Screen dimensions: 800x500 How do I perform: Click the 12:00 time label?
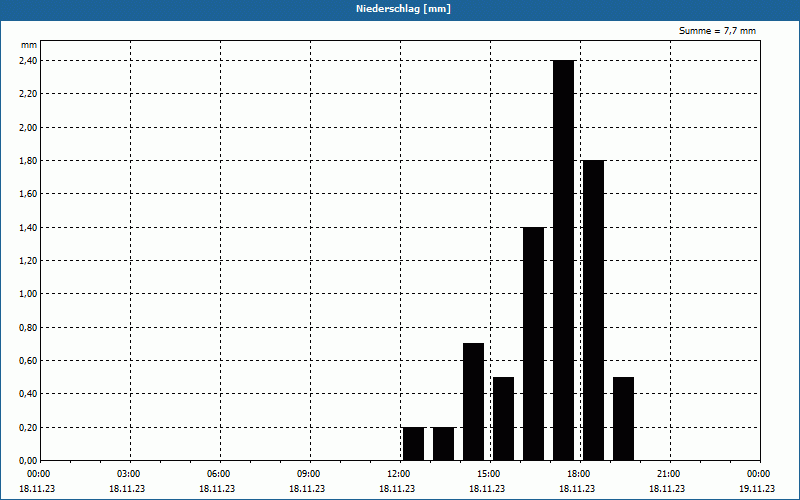(x=398, y=474)
